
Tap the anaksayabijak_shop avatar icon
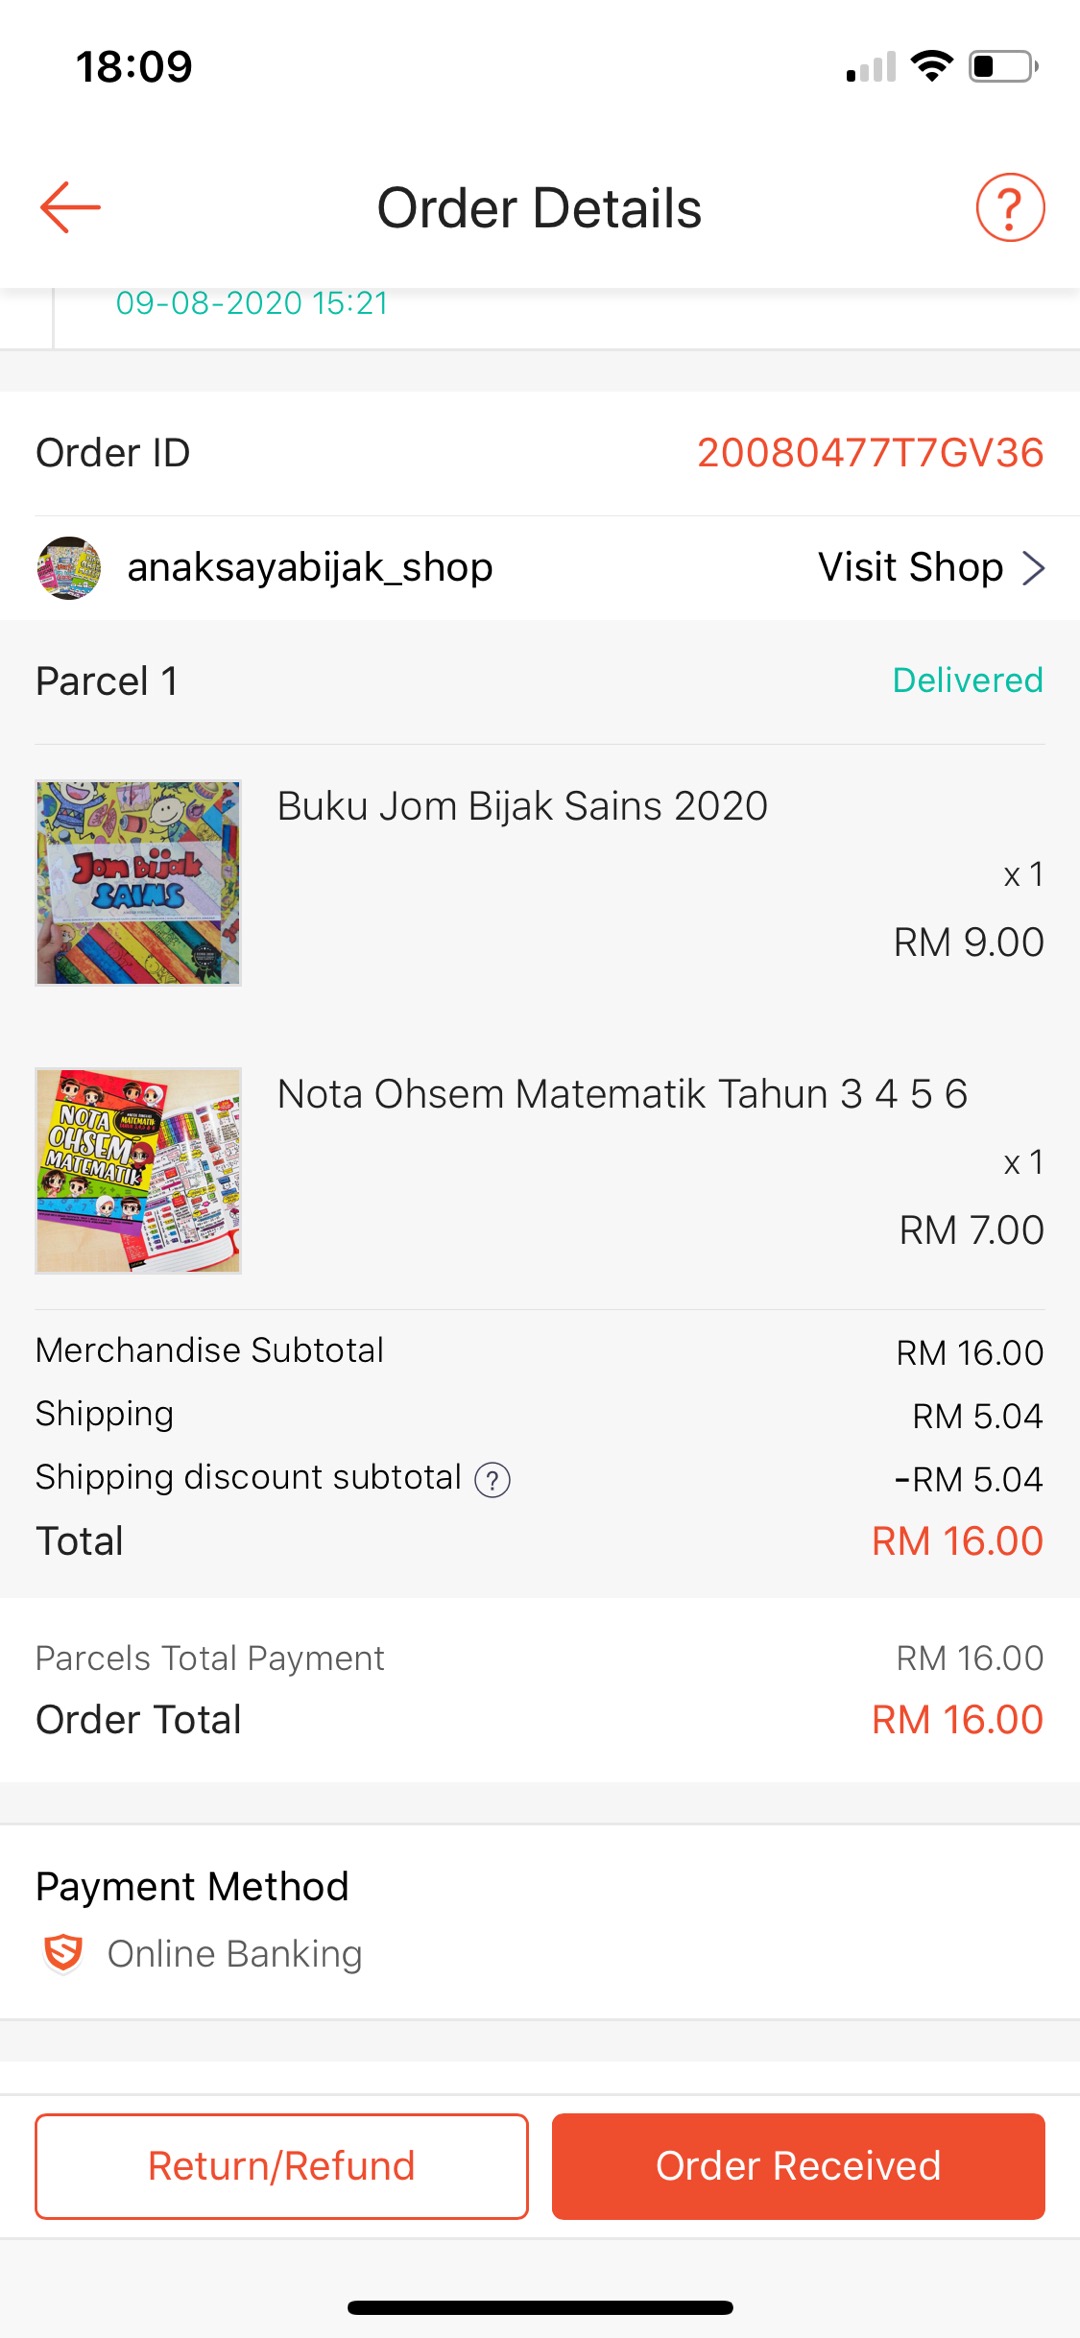click(x=69, y=568)
